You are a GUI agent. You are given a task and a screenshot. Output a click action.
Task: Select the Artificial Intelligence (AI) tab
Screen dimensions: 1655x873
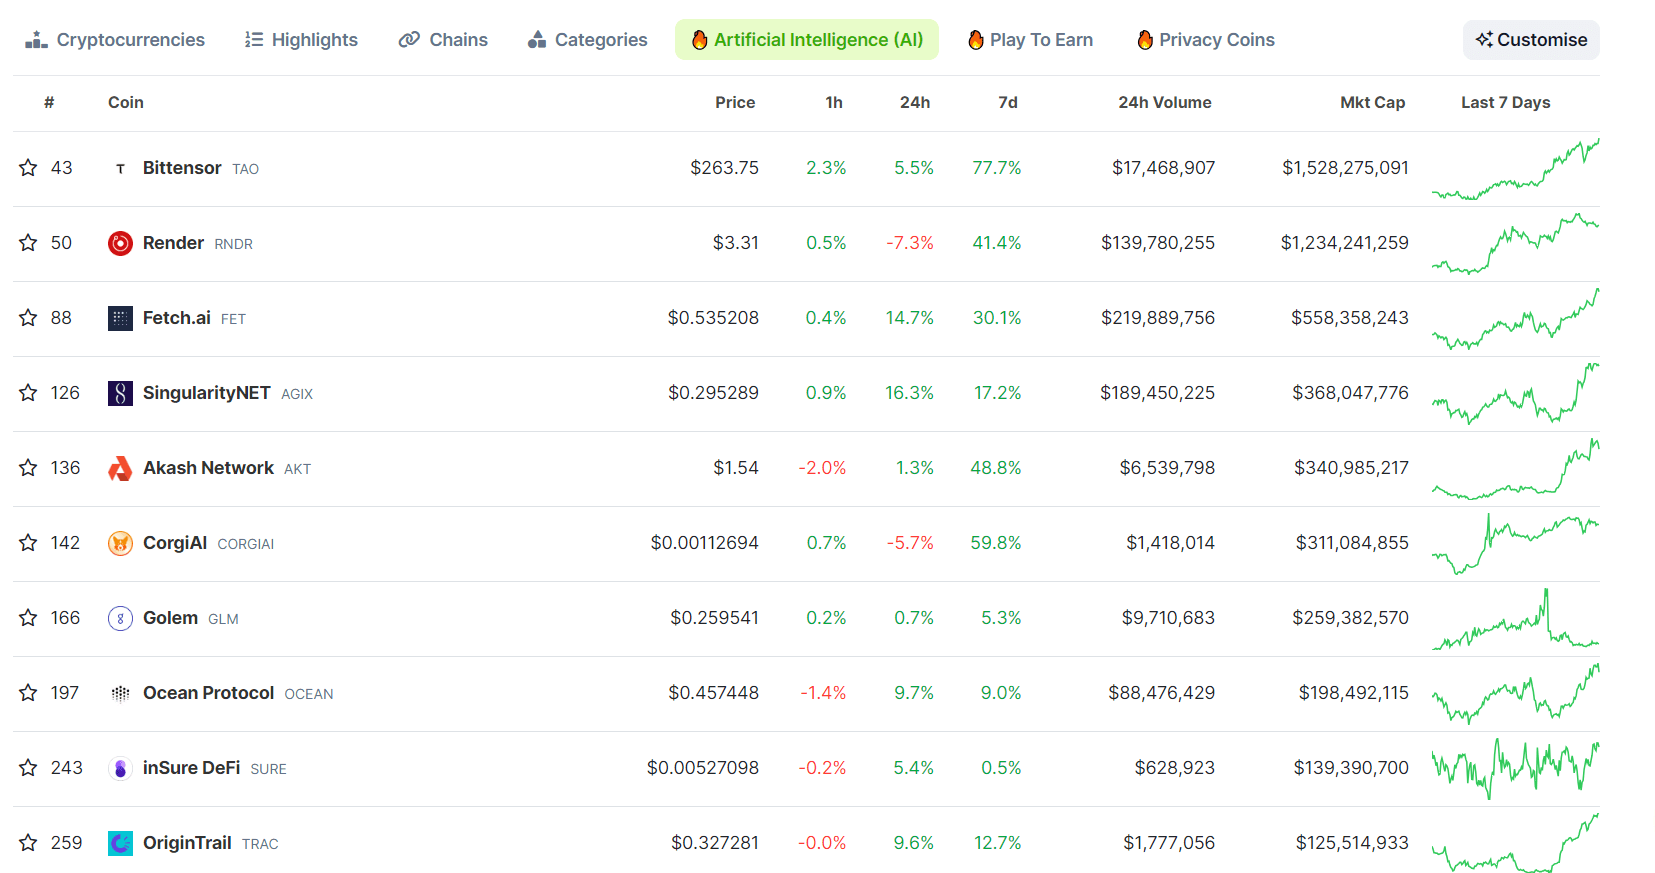pyautogui.click(x=807, y=40)
